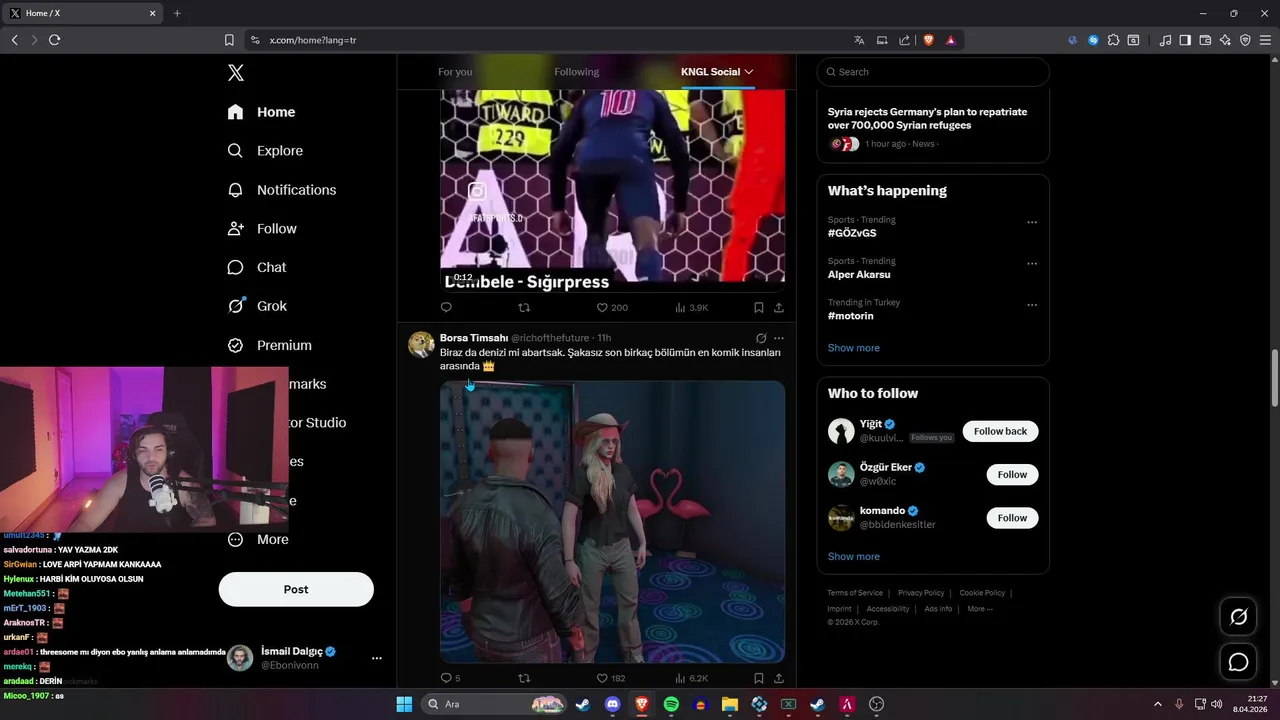Open Notifications from the sidebar
The height and width of the screenshot is (720, 1280).
click(281, 190)
